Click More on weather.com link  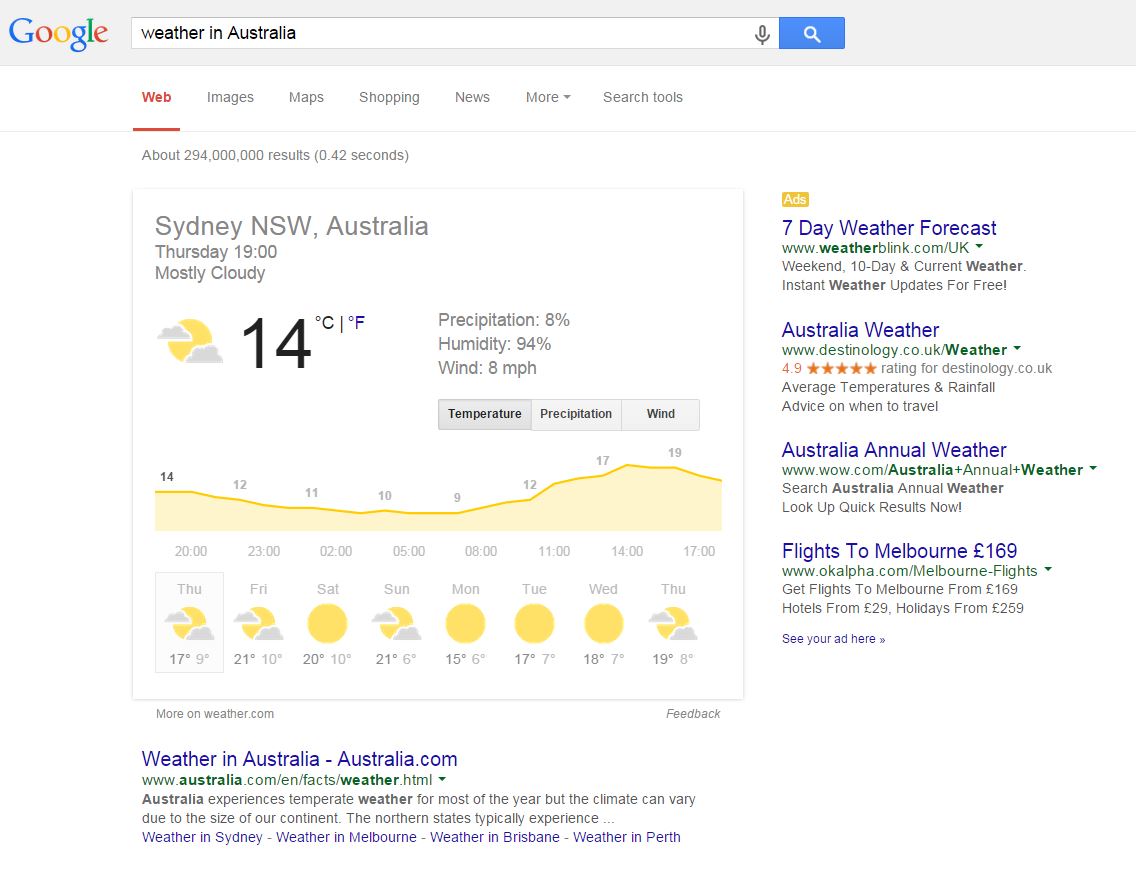point(214,714)
